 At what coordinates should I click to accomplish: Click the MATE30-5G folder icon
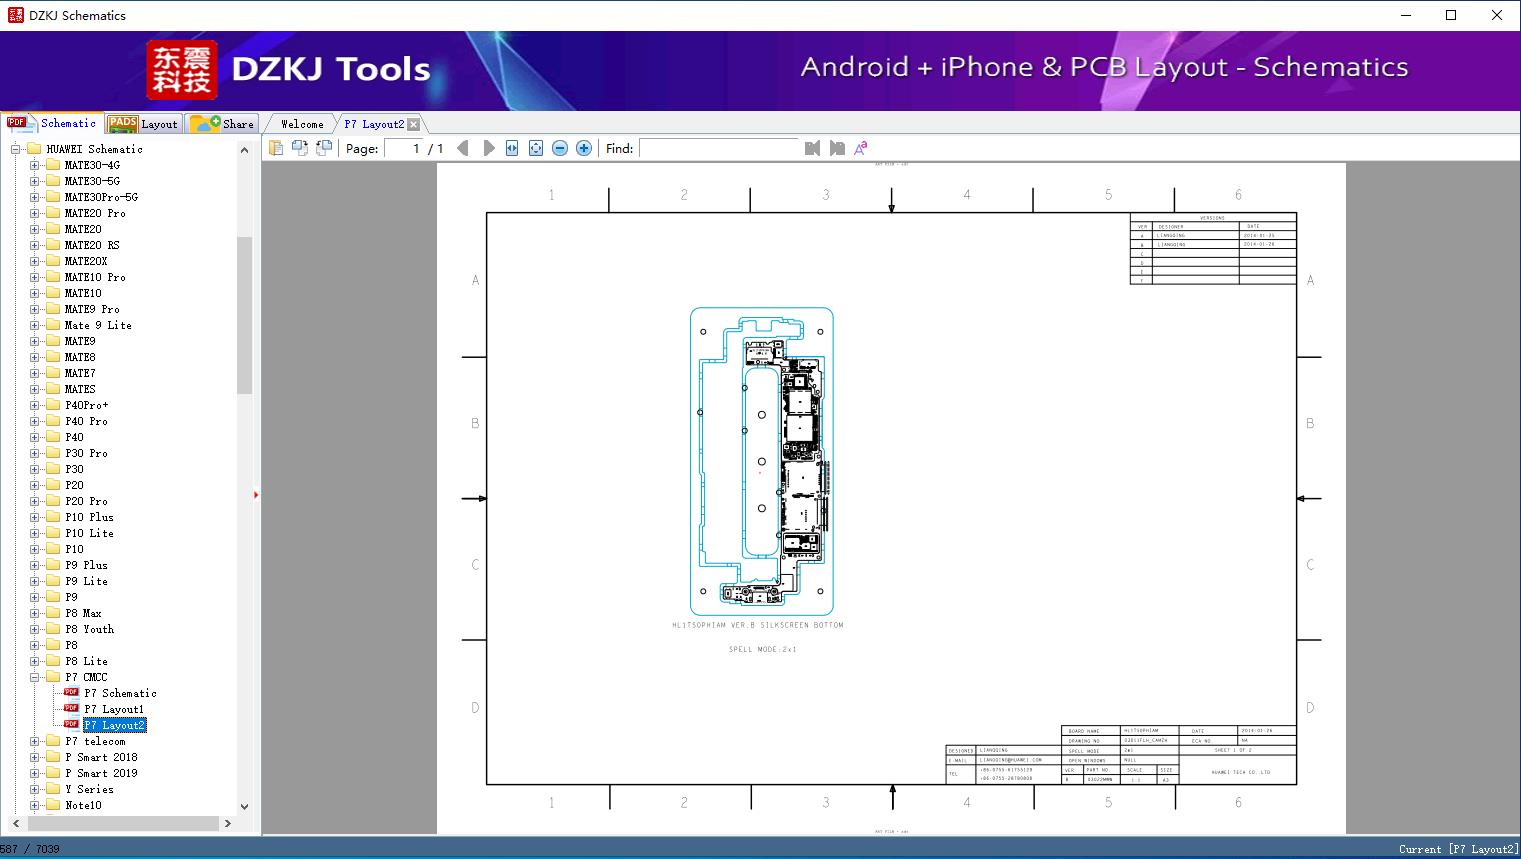(53, 181)
